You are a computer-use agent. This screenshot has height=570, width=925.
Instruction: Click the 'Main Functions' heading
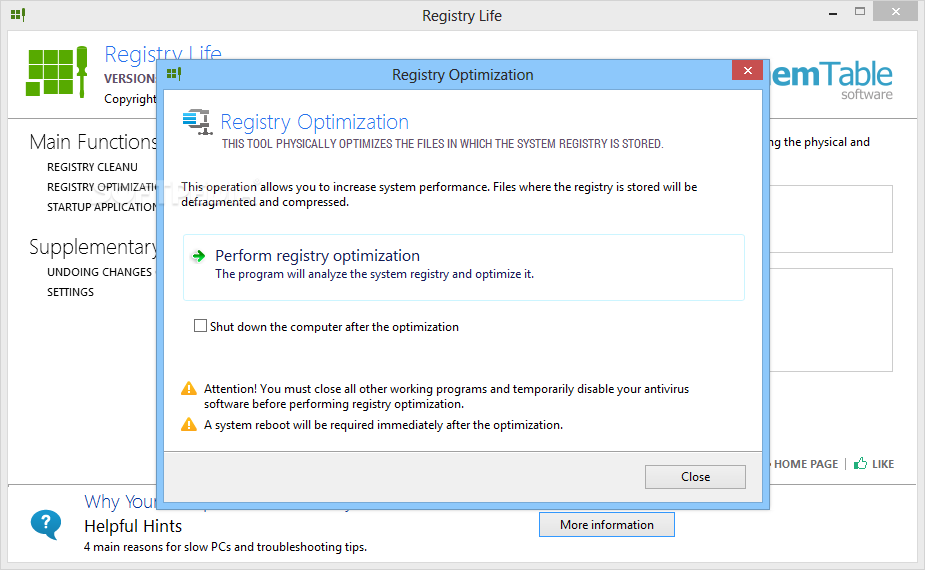[x=93, y=142]
